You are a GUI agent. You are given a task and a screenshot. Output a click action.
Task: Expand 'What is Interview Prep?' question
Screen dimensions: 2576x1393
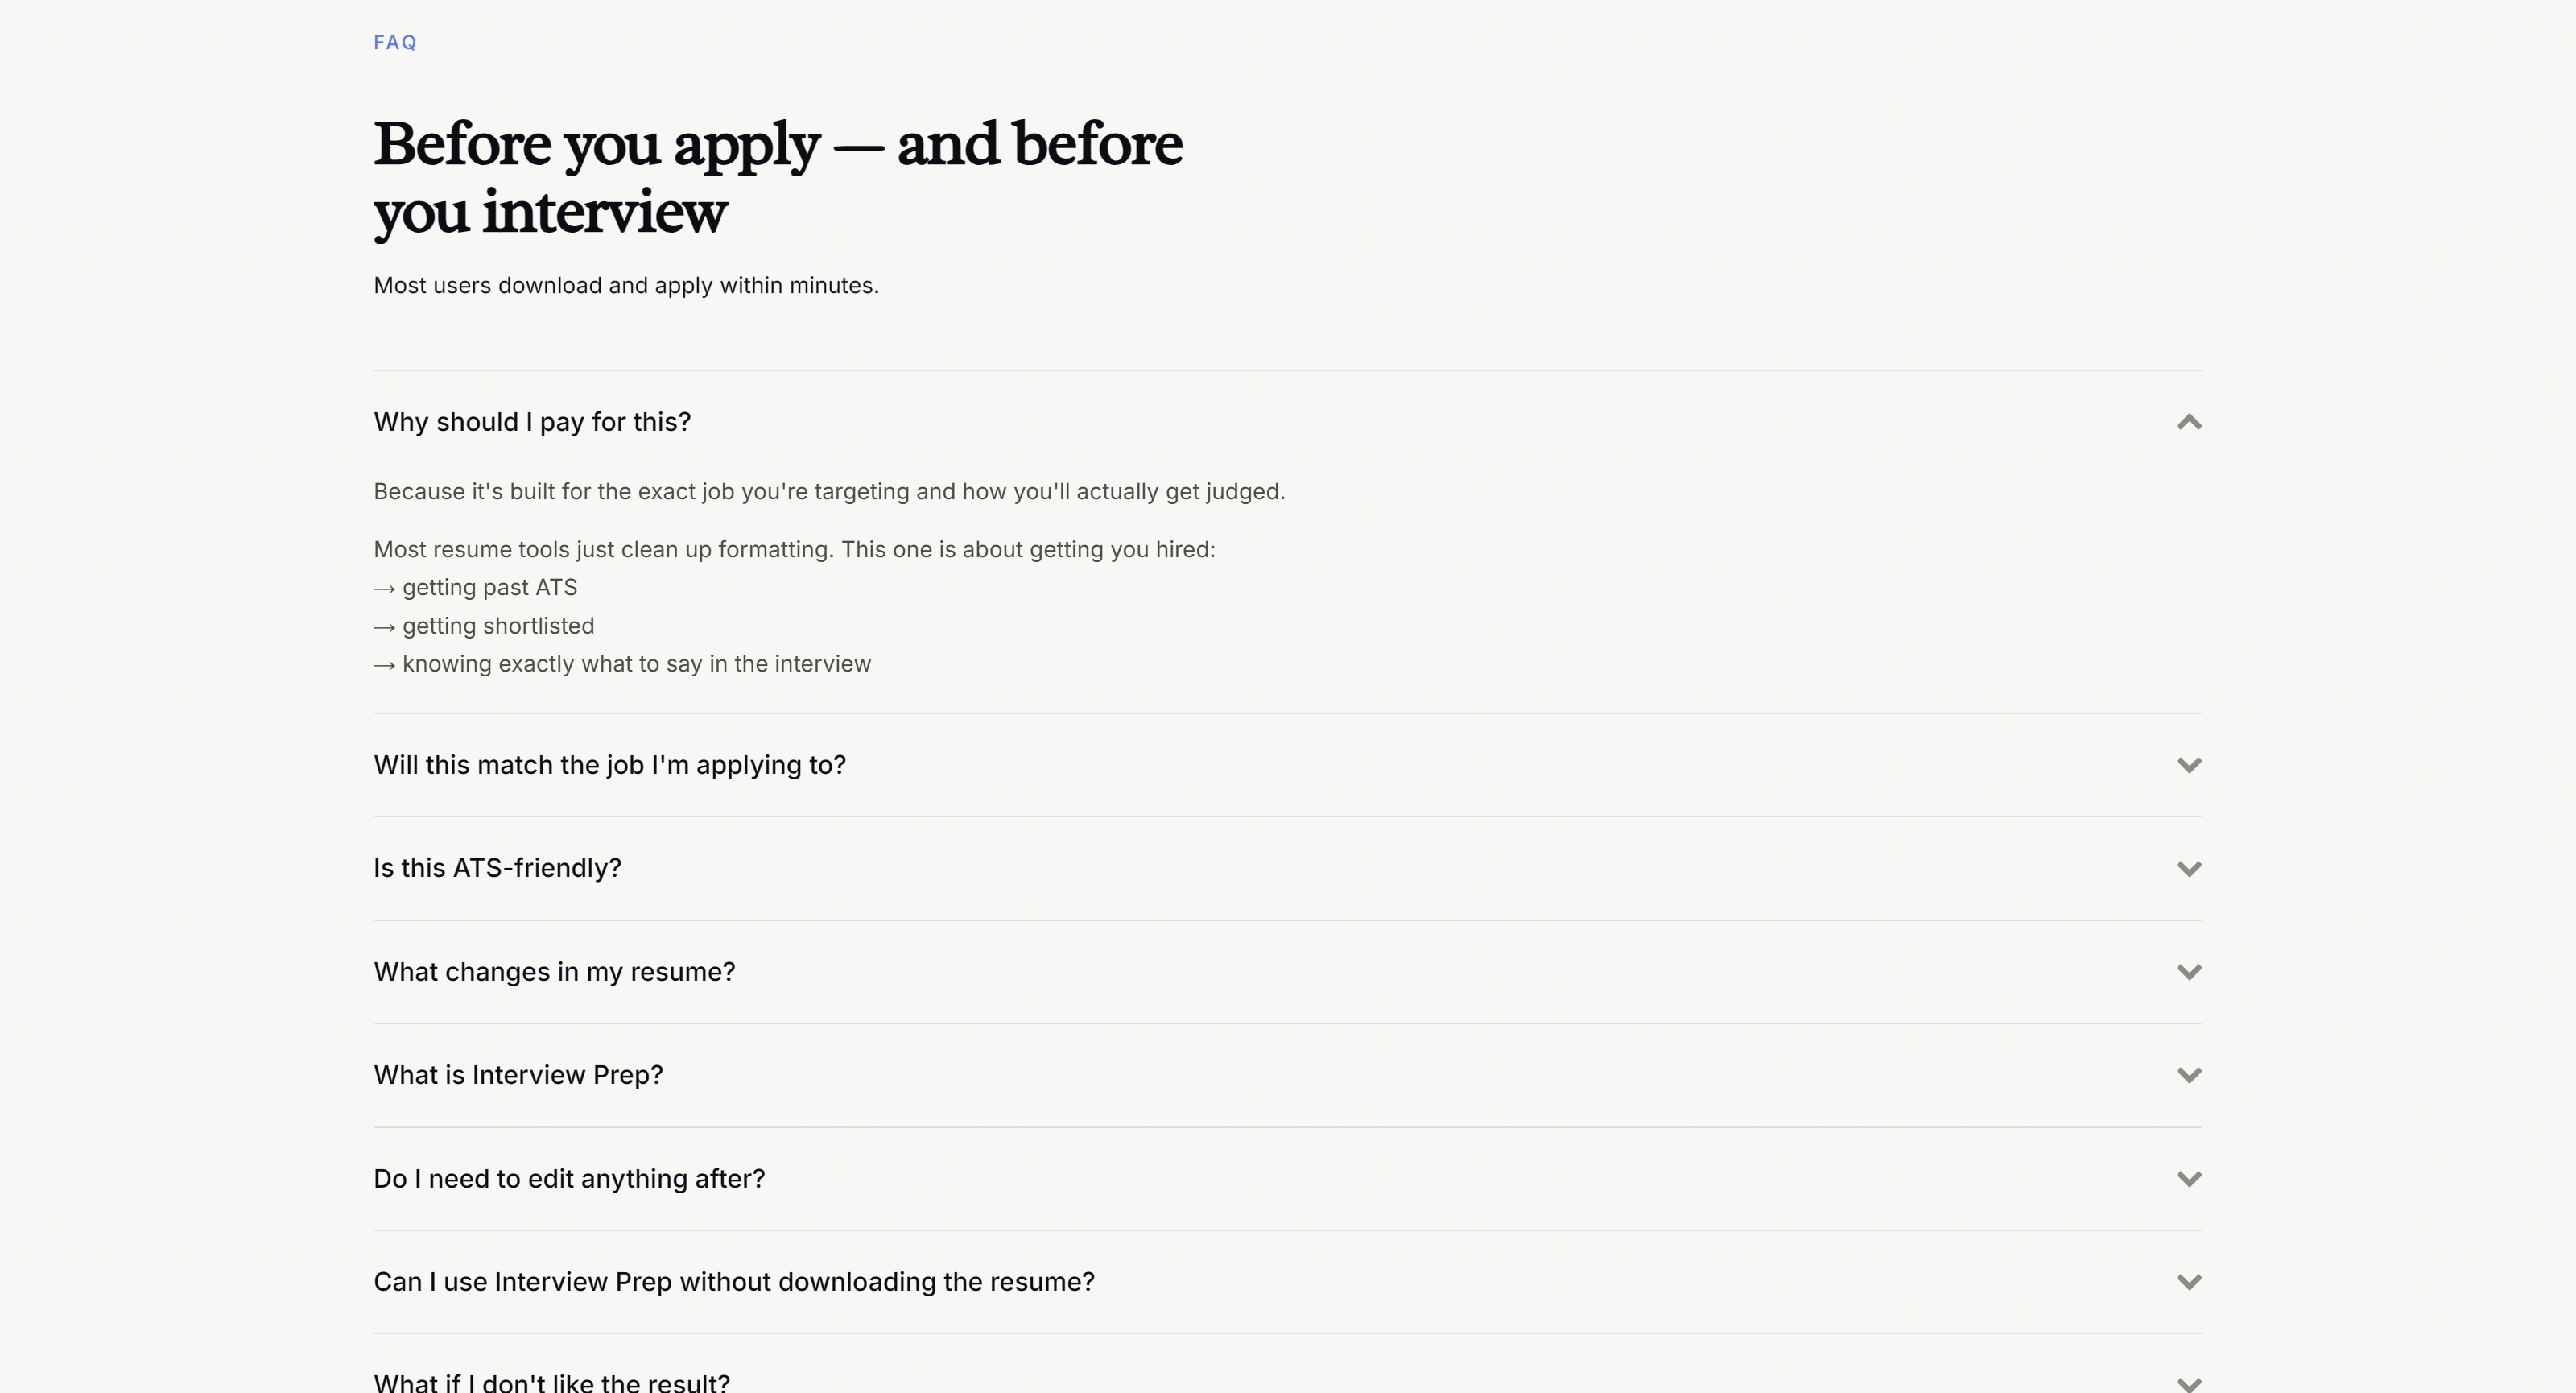click(x=1287, y=1075)
